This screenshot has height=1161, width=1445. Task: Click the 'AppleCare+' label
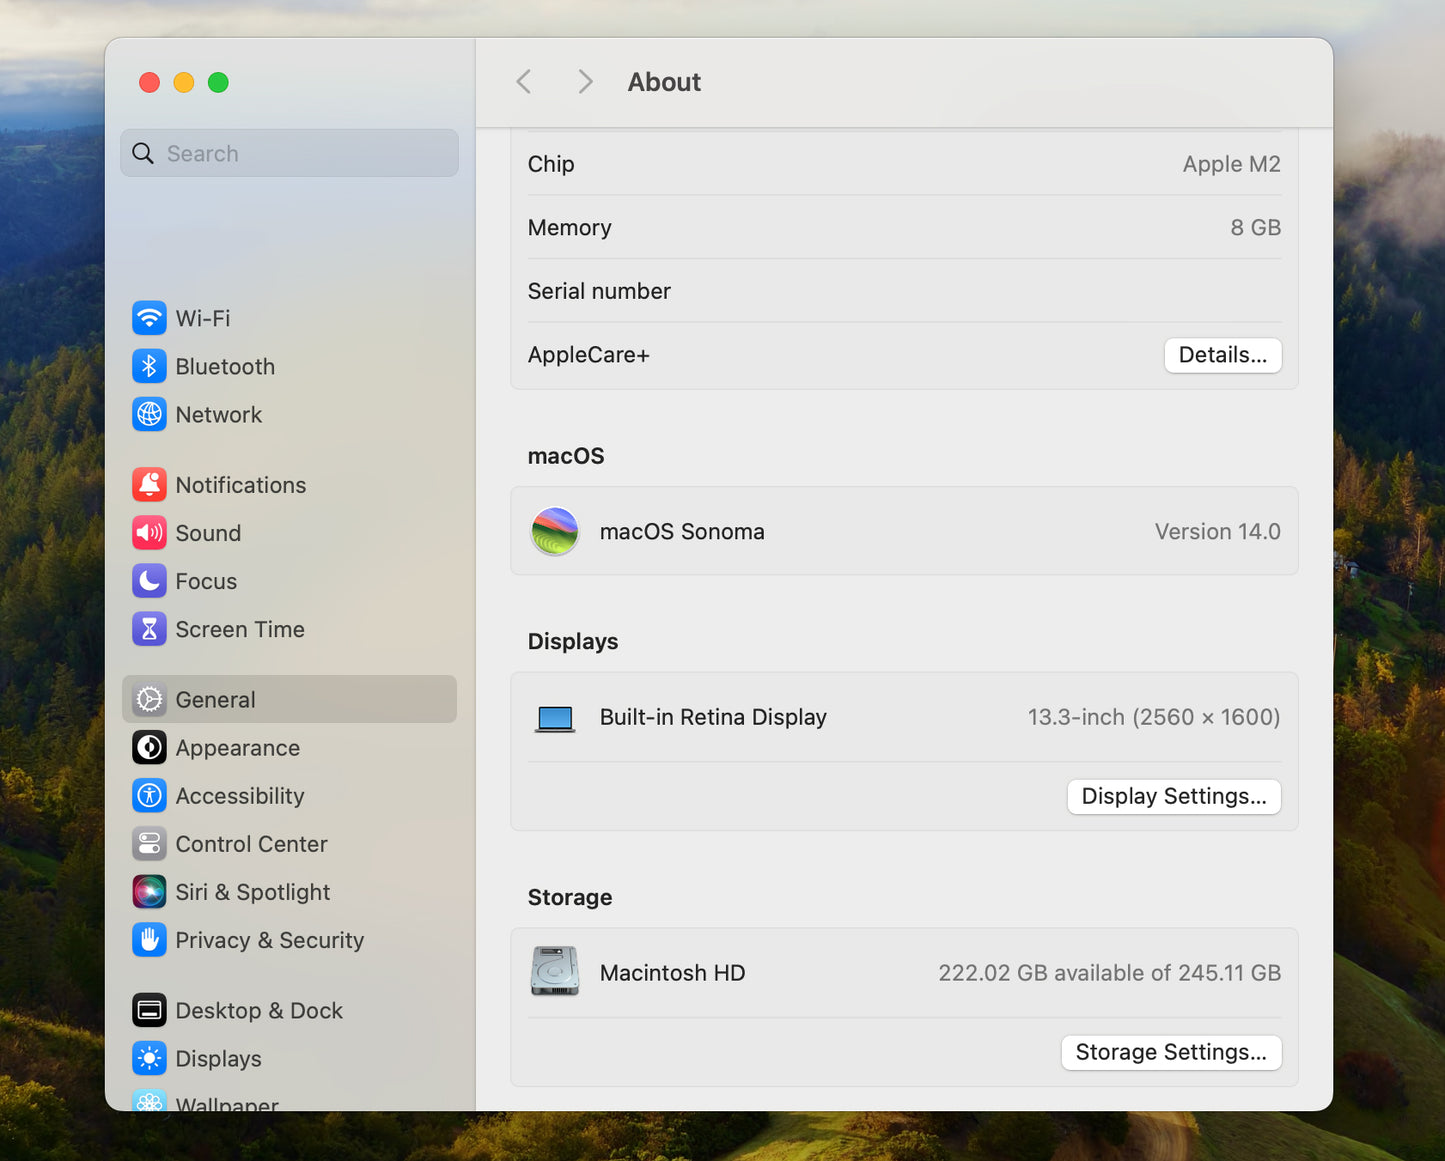coord(588,355)
